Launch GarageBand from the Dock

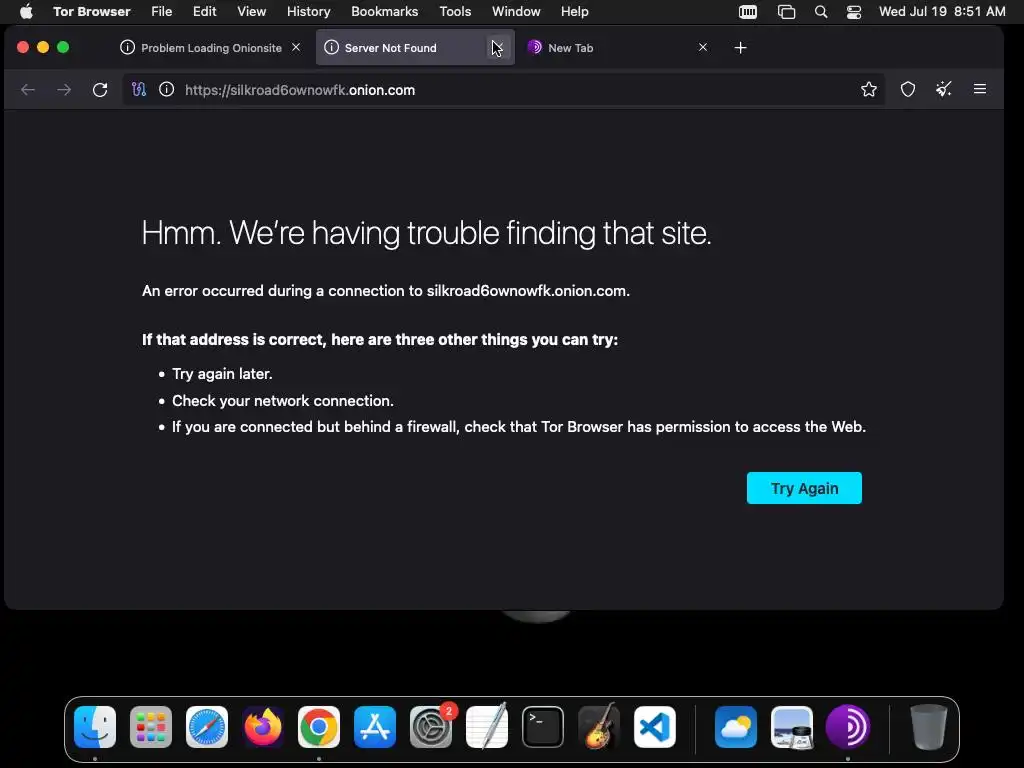599,727
